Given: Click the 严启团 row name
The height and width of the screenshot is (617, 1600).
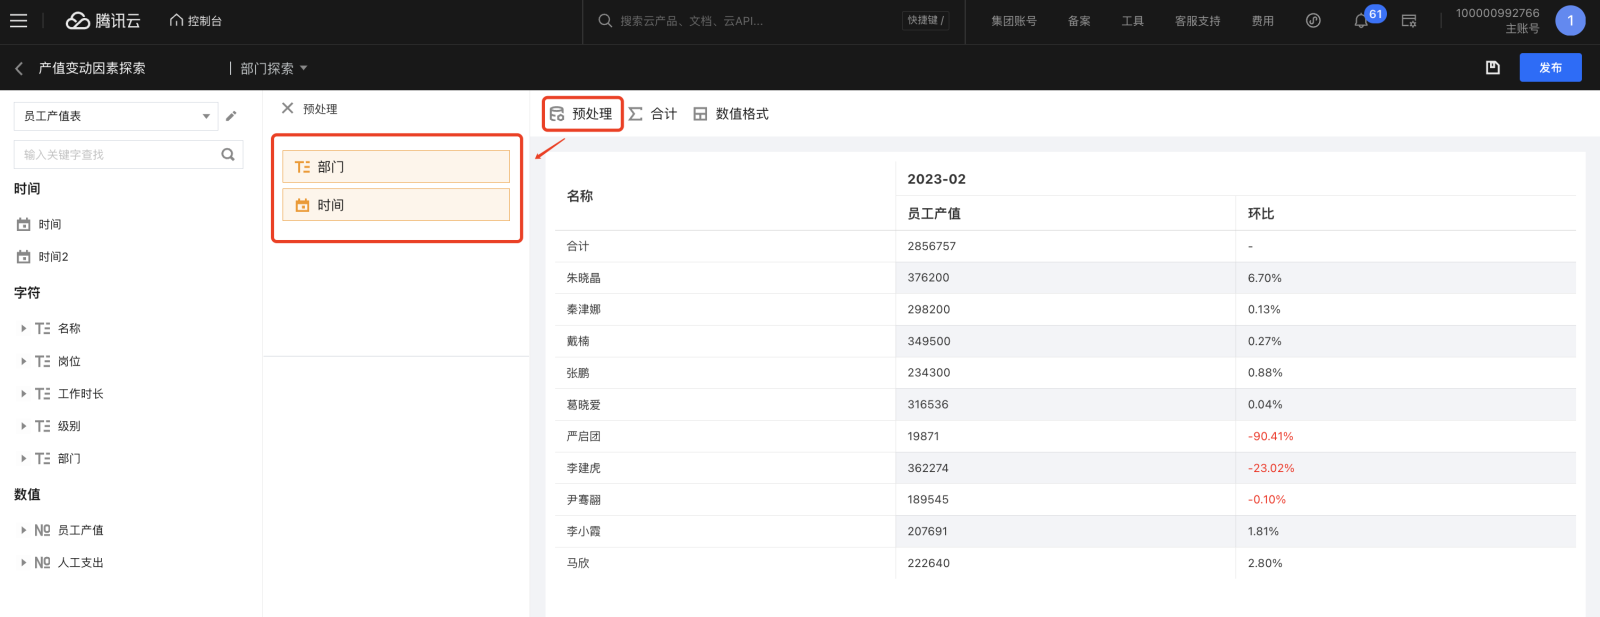Looking at the screenshot, I should [x=584, y=436].
